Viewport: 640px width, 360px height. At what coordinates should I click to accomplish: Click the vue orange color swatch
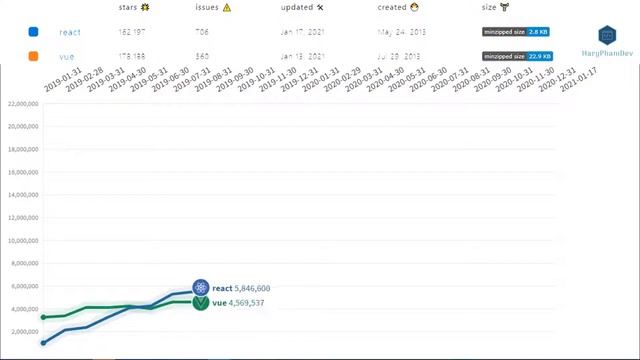tap(33, 56)
